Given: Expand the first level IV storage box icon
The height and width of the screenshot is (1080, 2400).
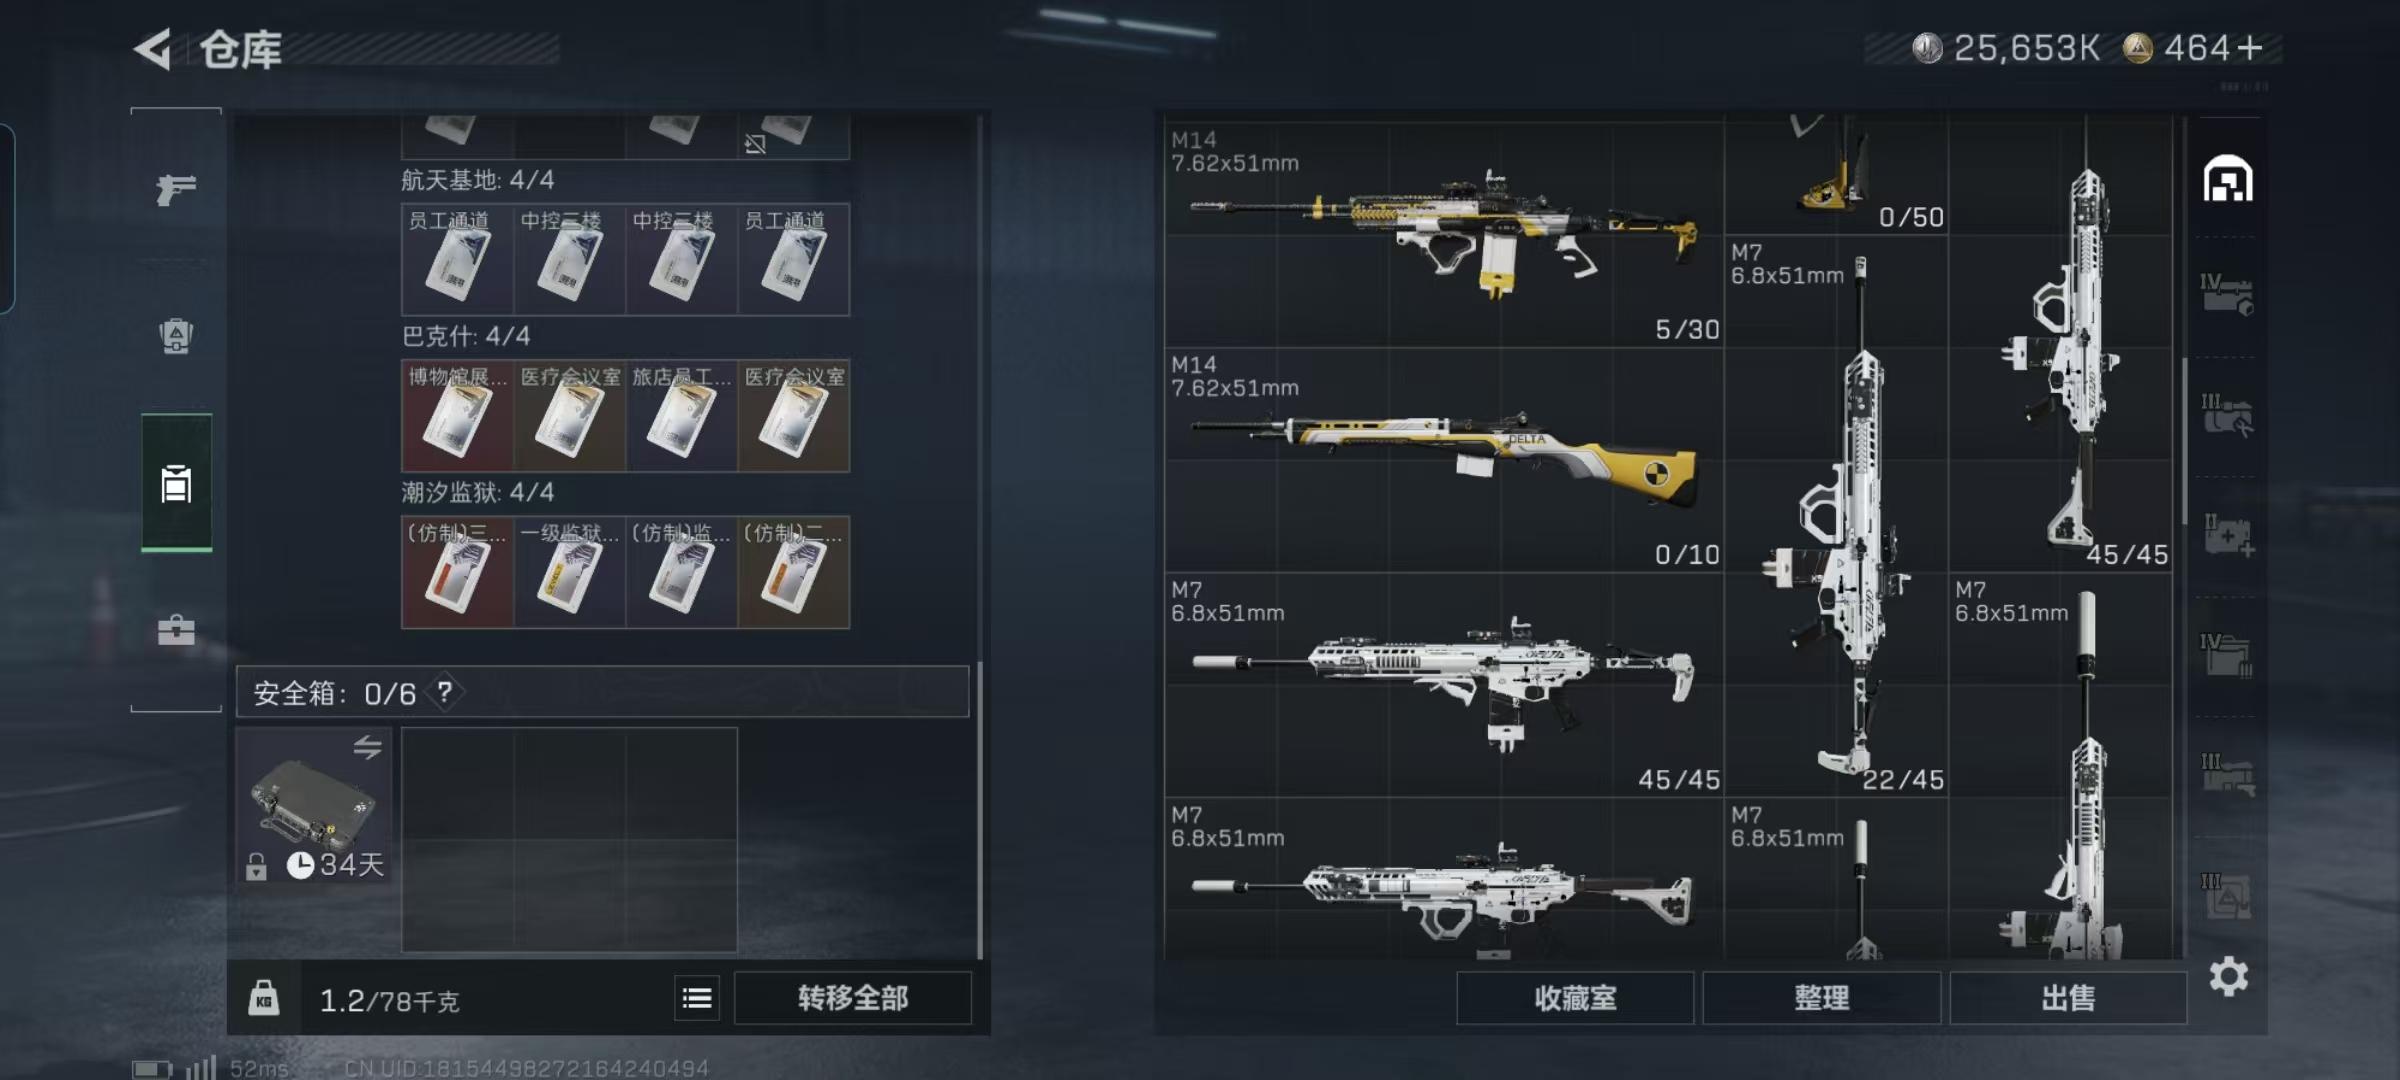Looking at the screenshot, I should point(2227,295).
